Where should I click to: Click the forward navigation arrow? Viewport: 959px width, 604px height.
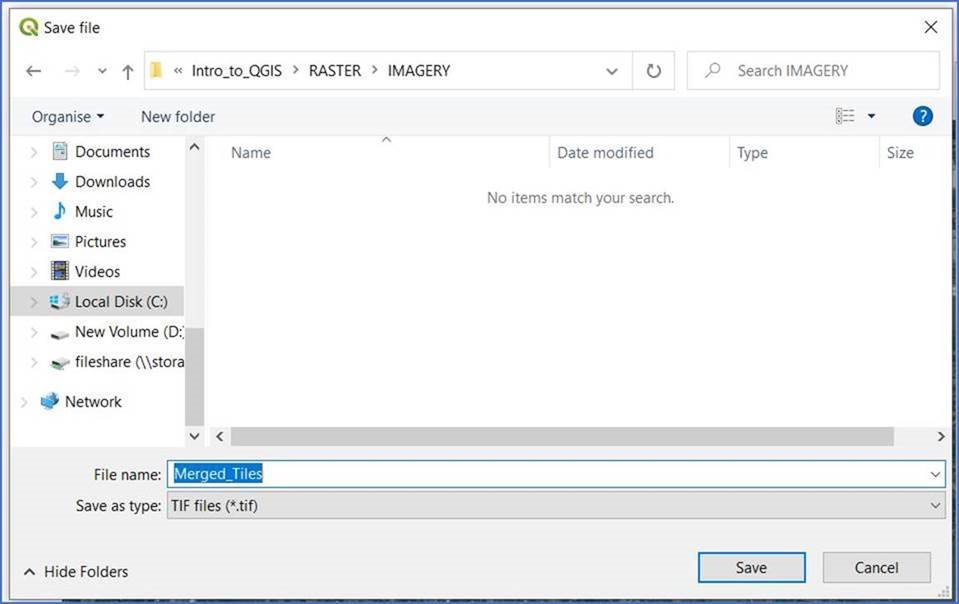click(72, 71)
